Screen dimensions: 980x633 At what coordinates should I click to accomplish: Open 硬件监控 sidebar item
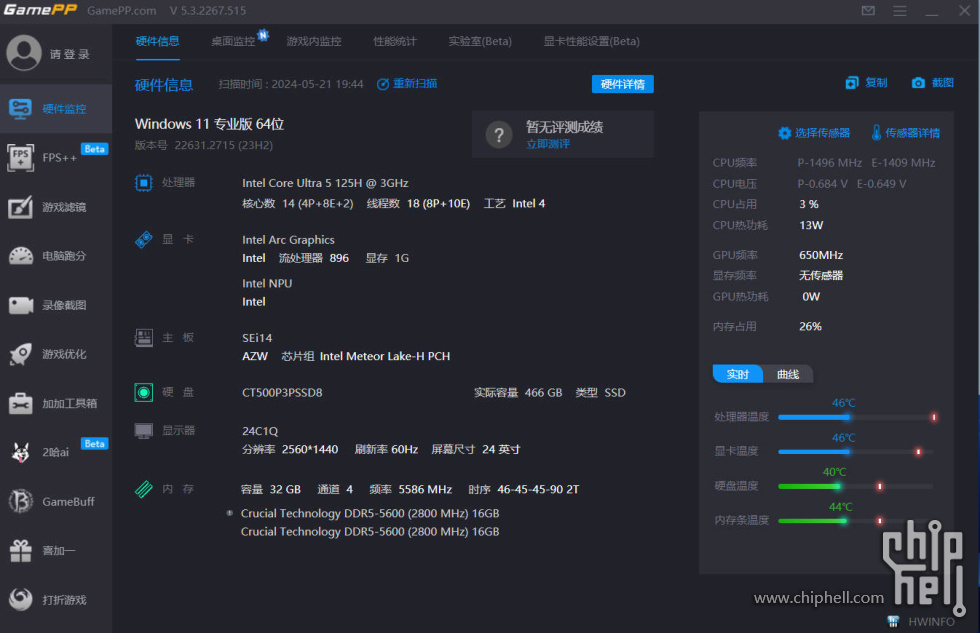[56, 109]
